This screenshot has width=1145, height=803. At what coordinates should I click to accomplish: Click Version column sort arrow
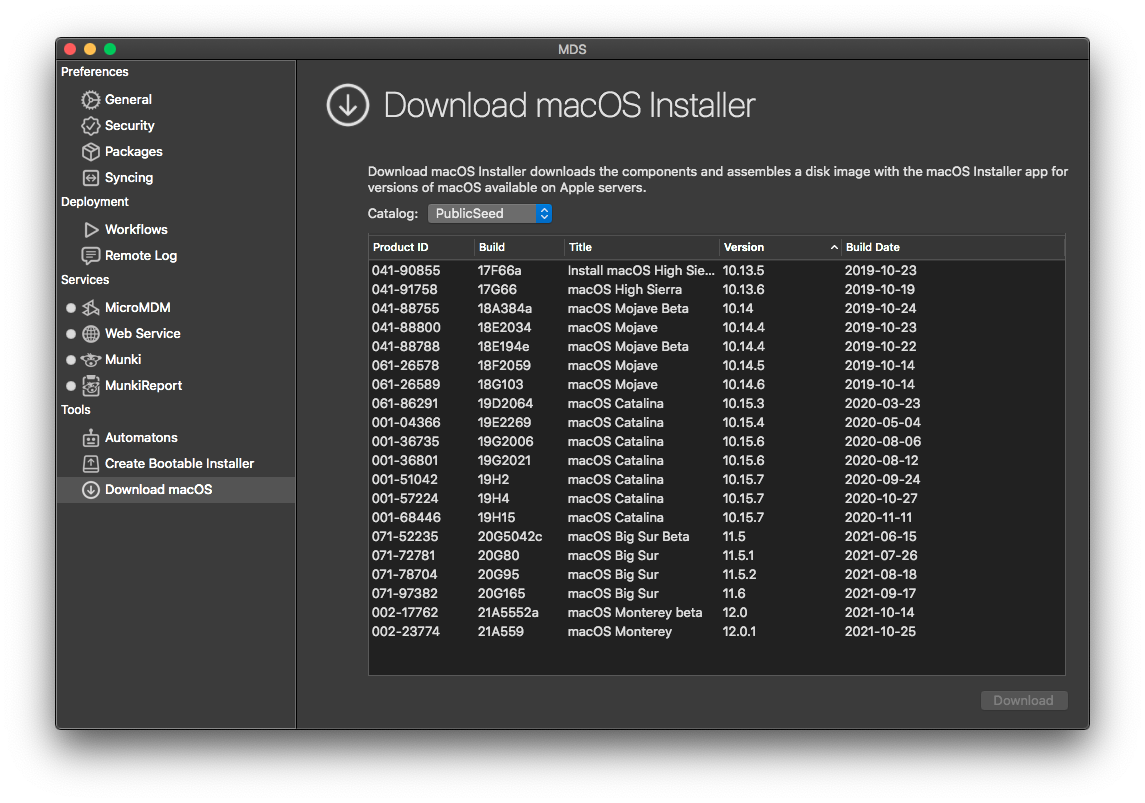[834, 247]
